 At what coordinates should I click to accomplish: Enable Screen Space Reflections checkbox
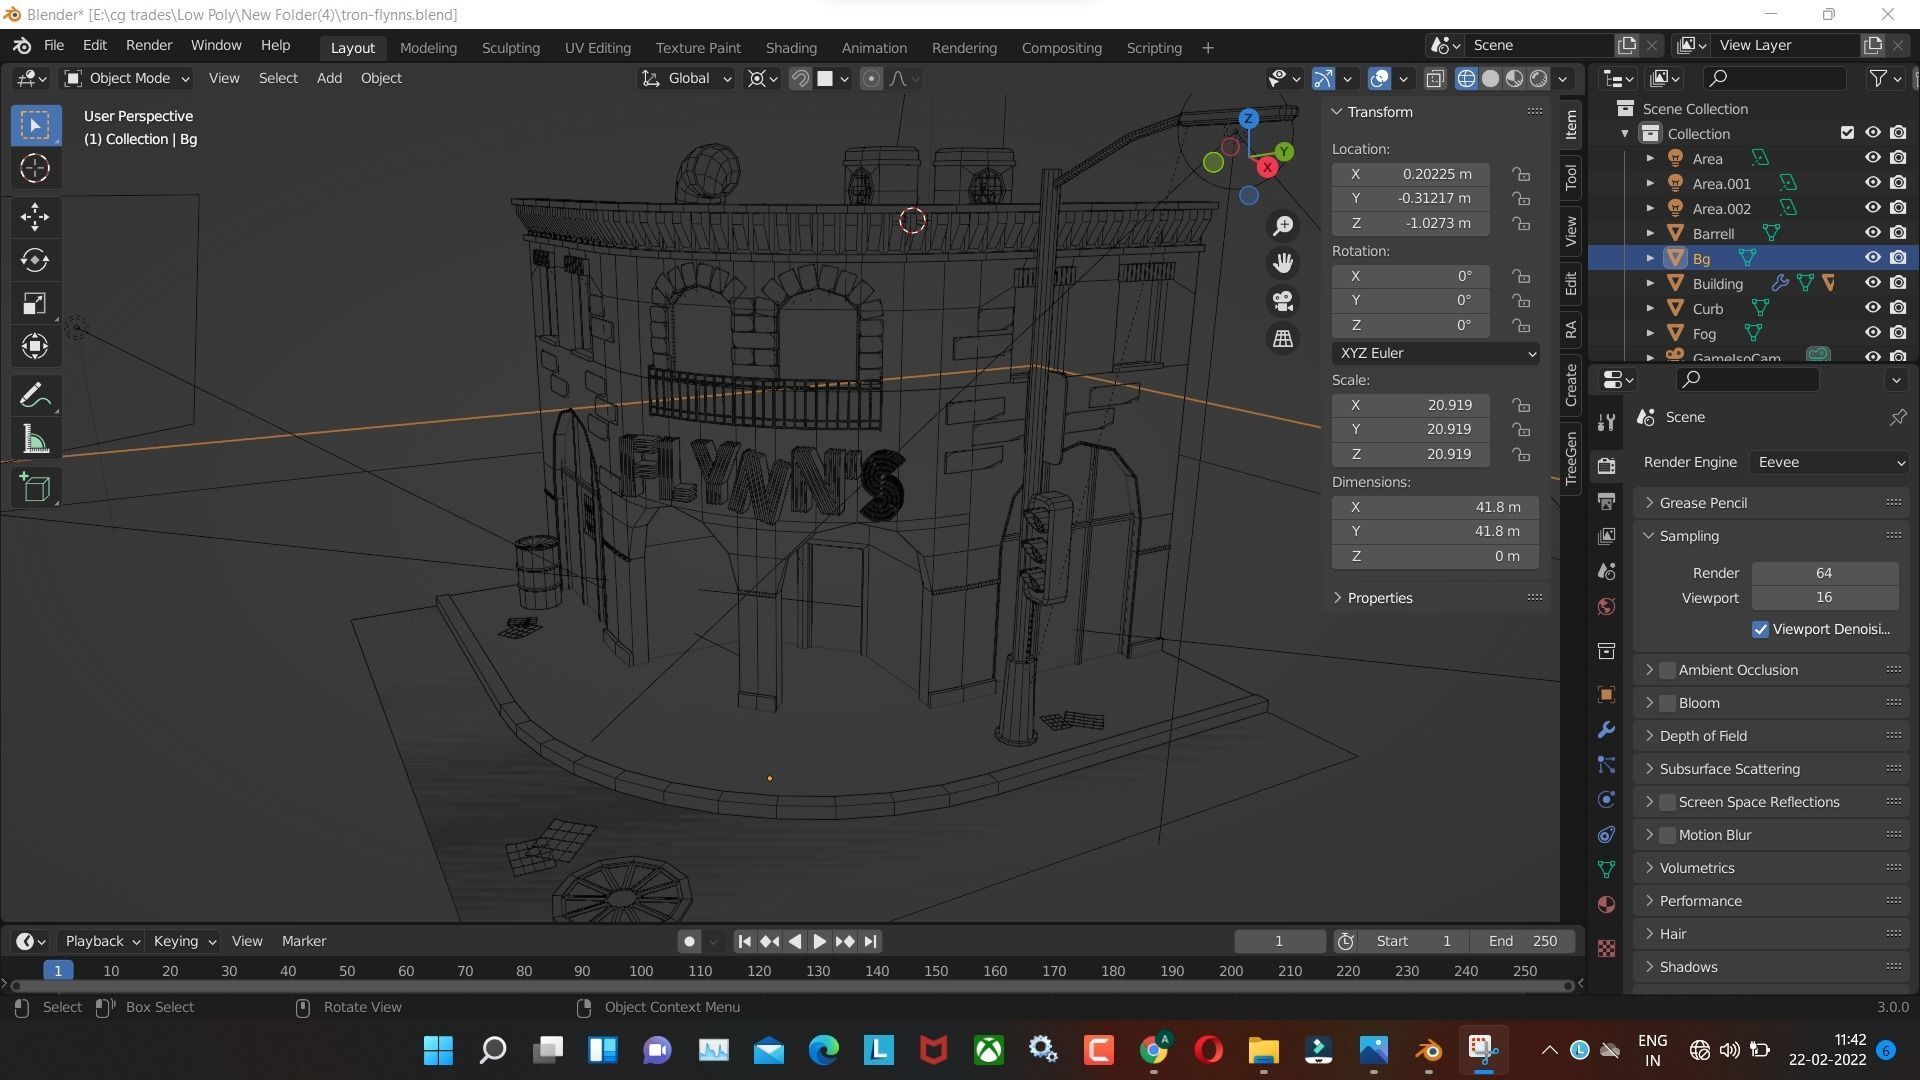pyautogui.click(x=1667, y=802)
